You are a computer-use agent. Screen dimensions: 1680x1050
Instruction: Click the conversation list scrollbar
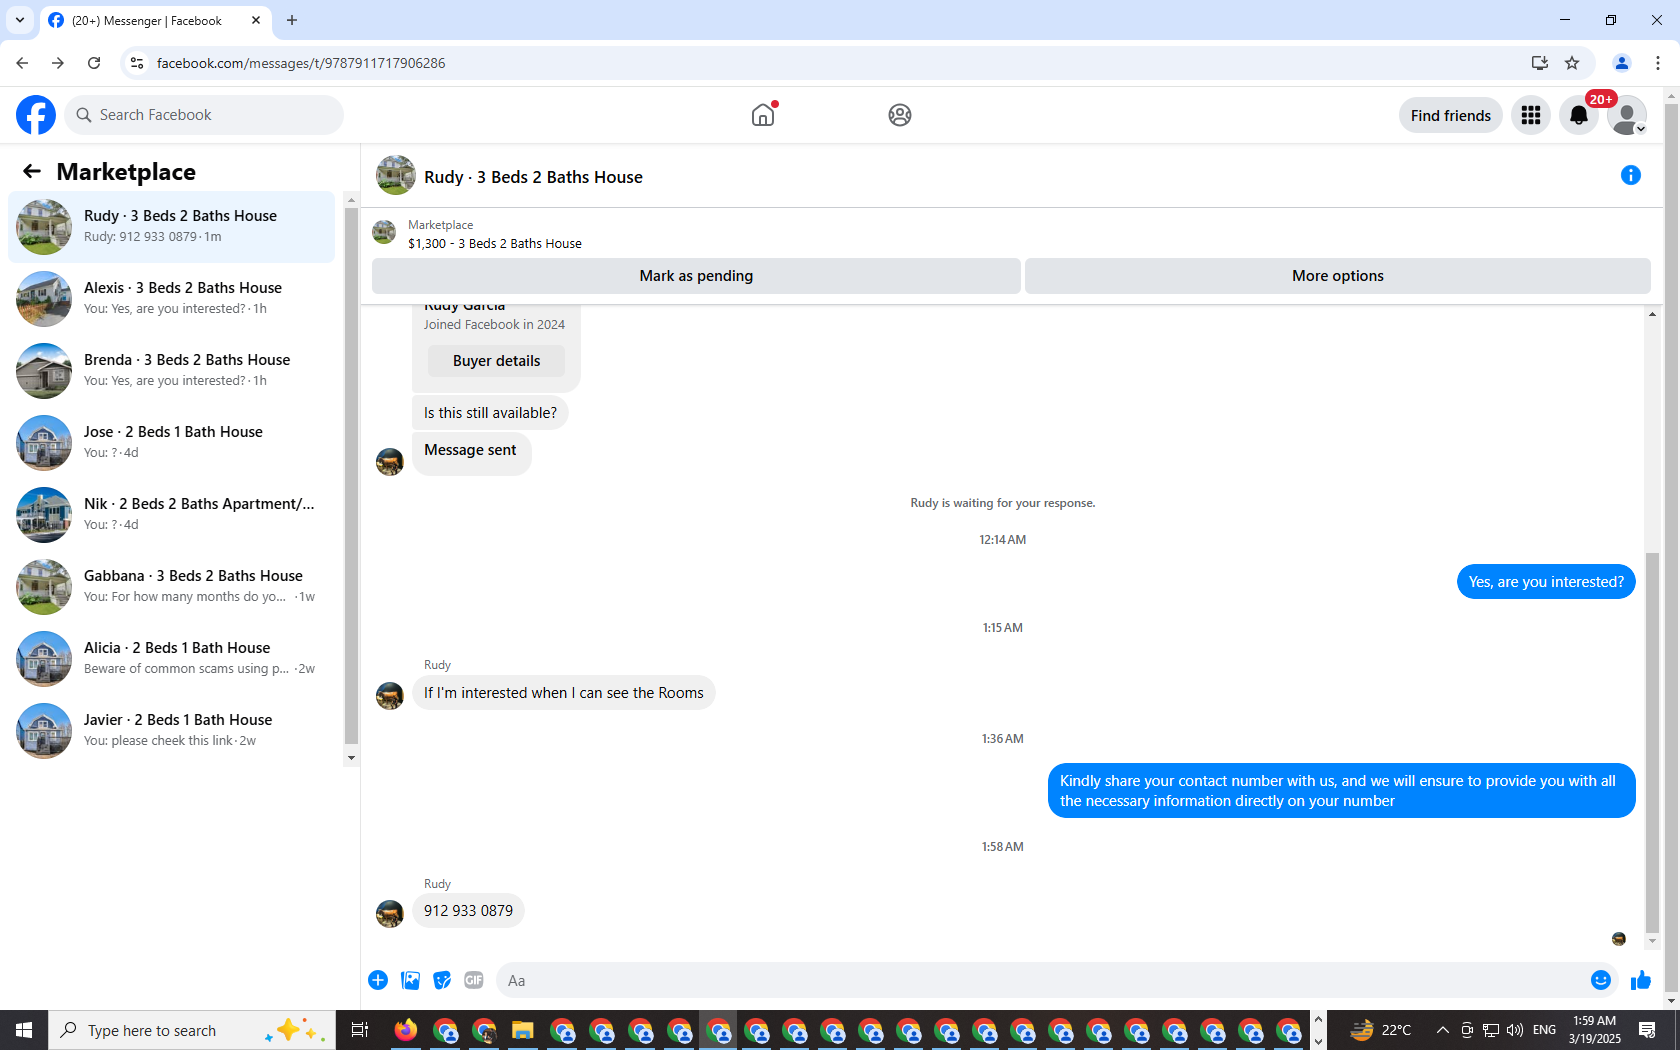(x=351, y=475)
